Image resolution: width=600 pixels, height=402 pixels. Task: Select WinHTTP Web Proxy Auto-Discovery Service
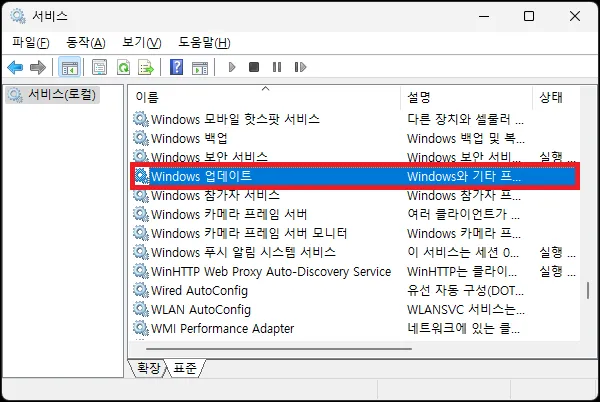[x=355, y=271]
